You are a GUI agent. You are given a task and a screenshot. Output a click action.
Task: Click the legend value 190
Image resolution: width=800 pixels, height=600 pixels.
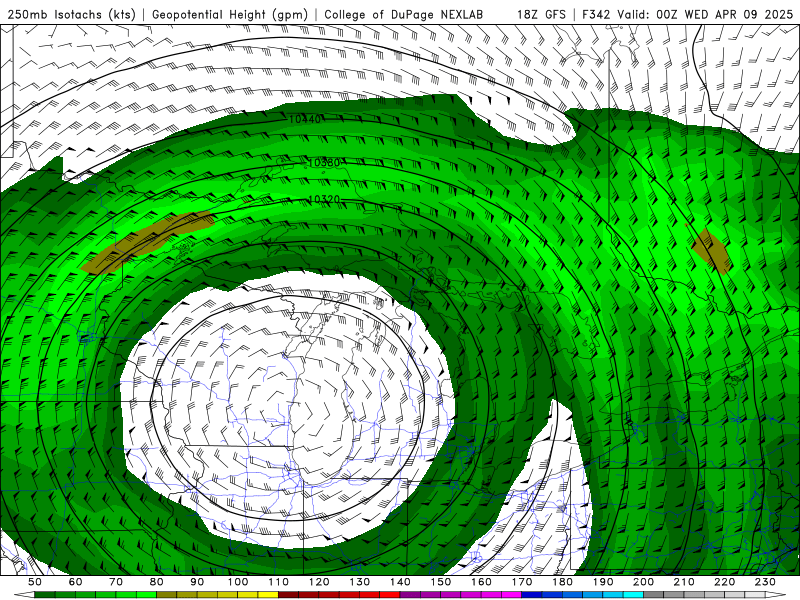(603, 582)
